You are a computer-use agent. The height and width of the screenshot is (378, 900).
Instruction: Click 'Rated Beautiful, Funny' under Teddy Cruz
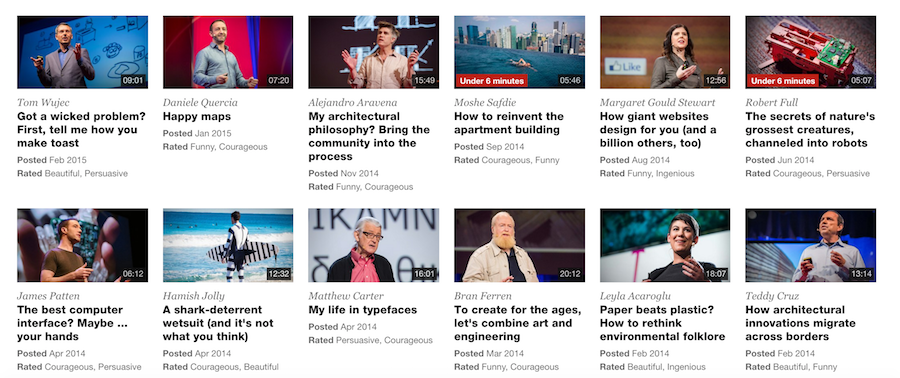tap(791, 367)
